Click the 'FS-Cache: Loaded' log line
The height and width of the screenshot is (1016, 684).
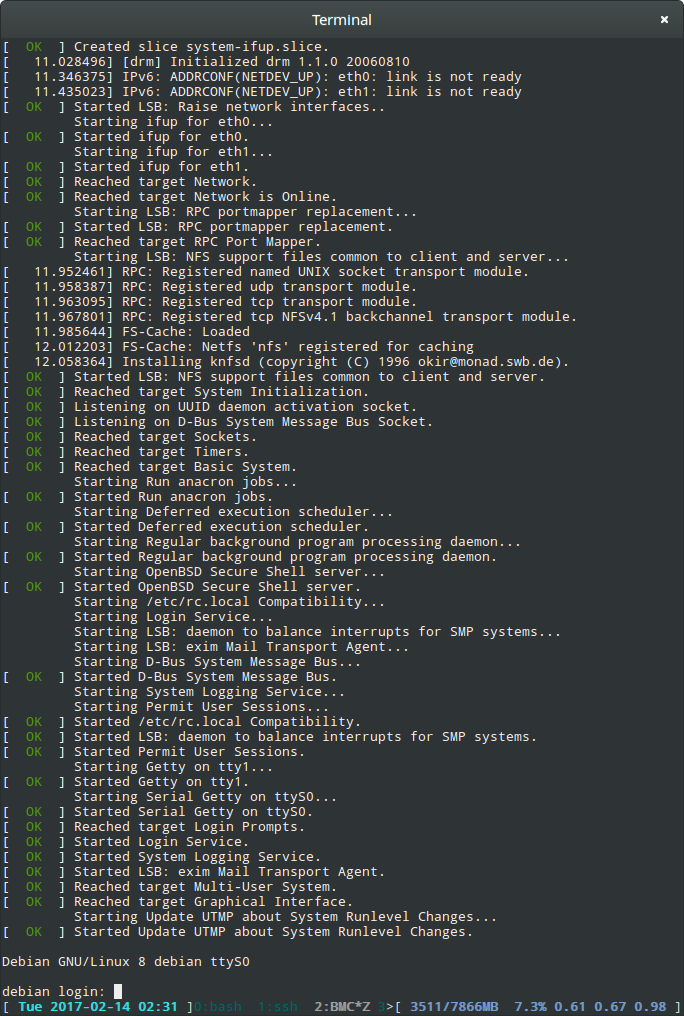186,332
